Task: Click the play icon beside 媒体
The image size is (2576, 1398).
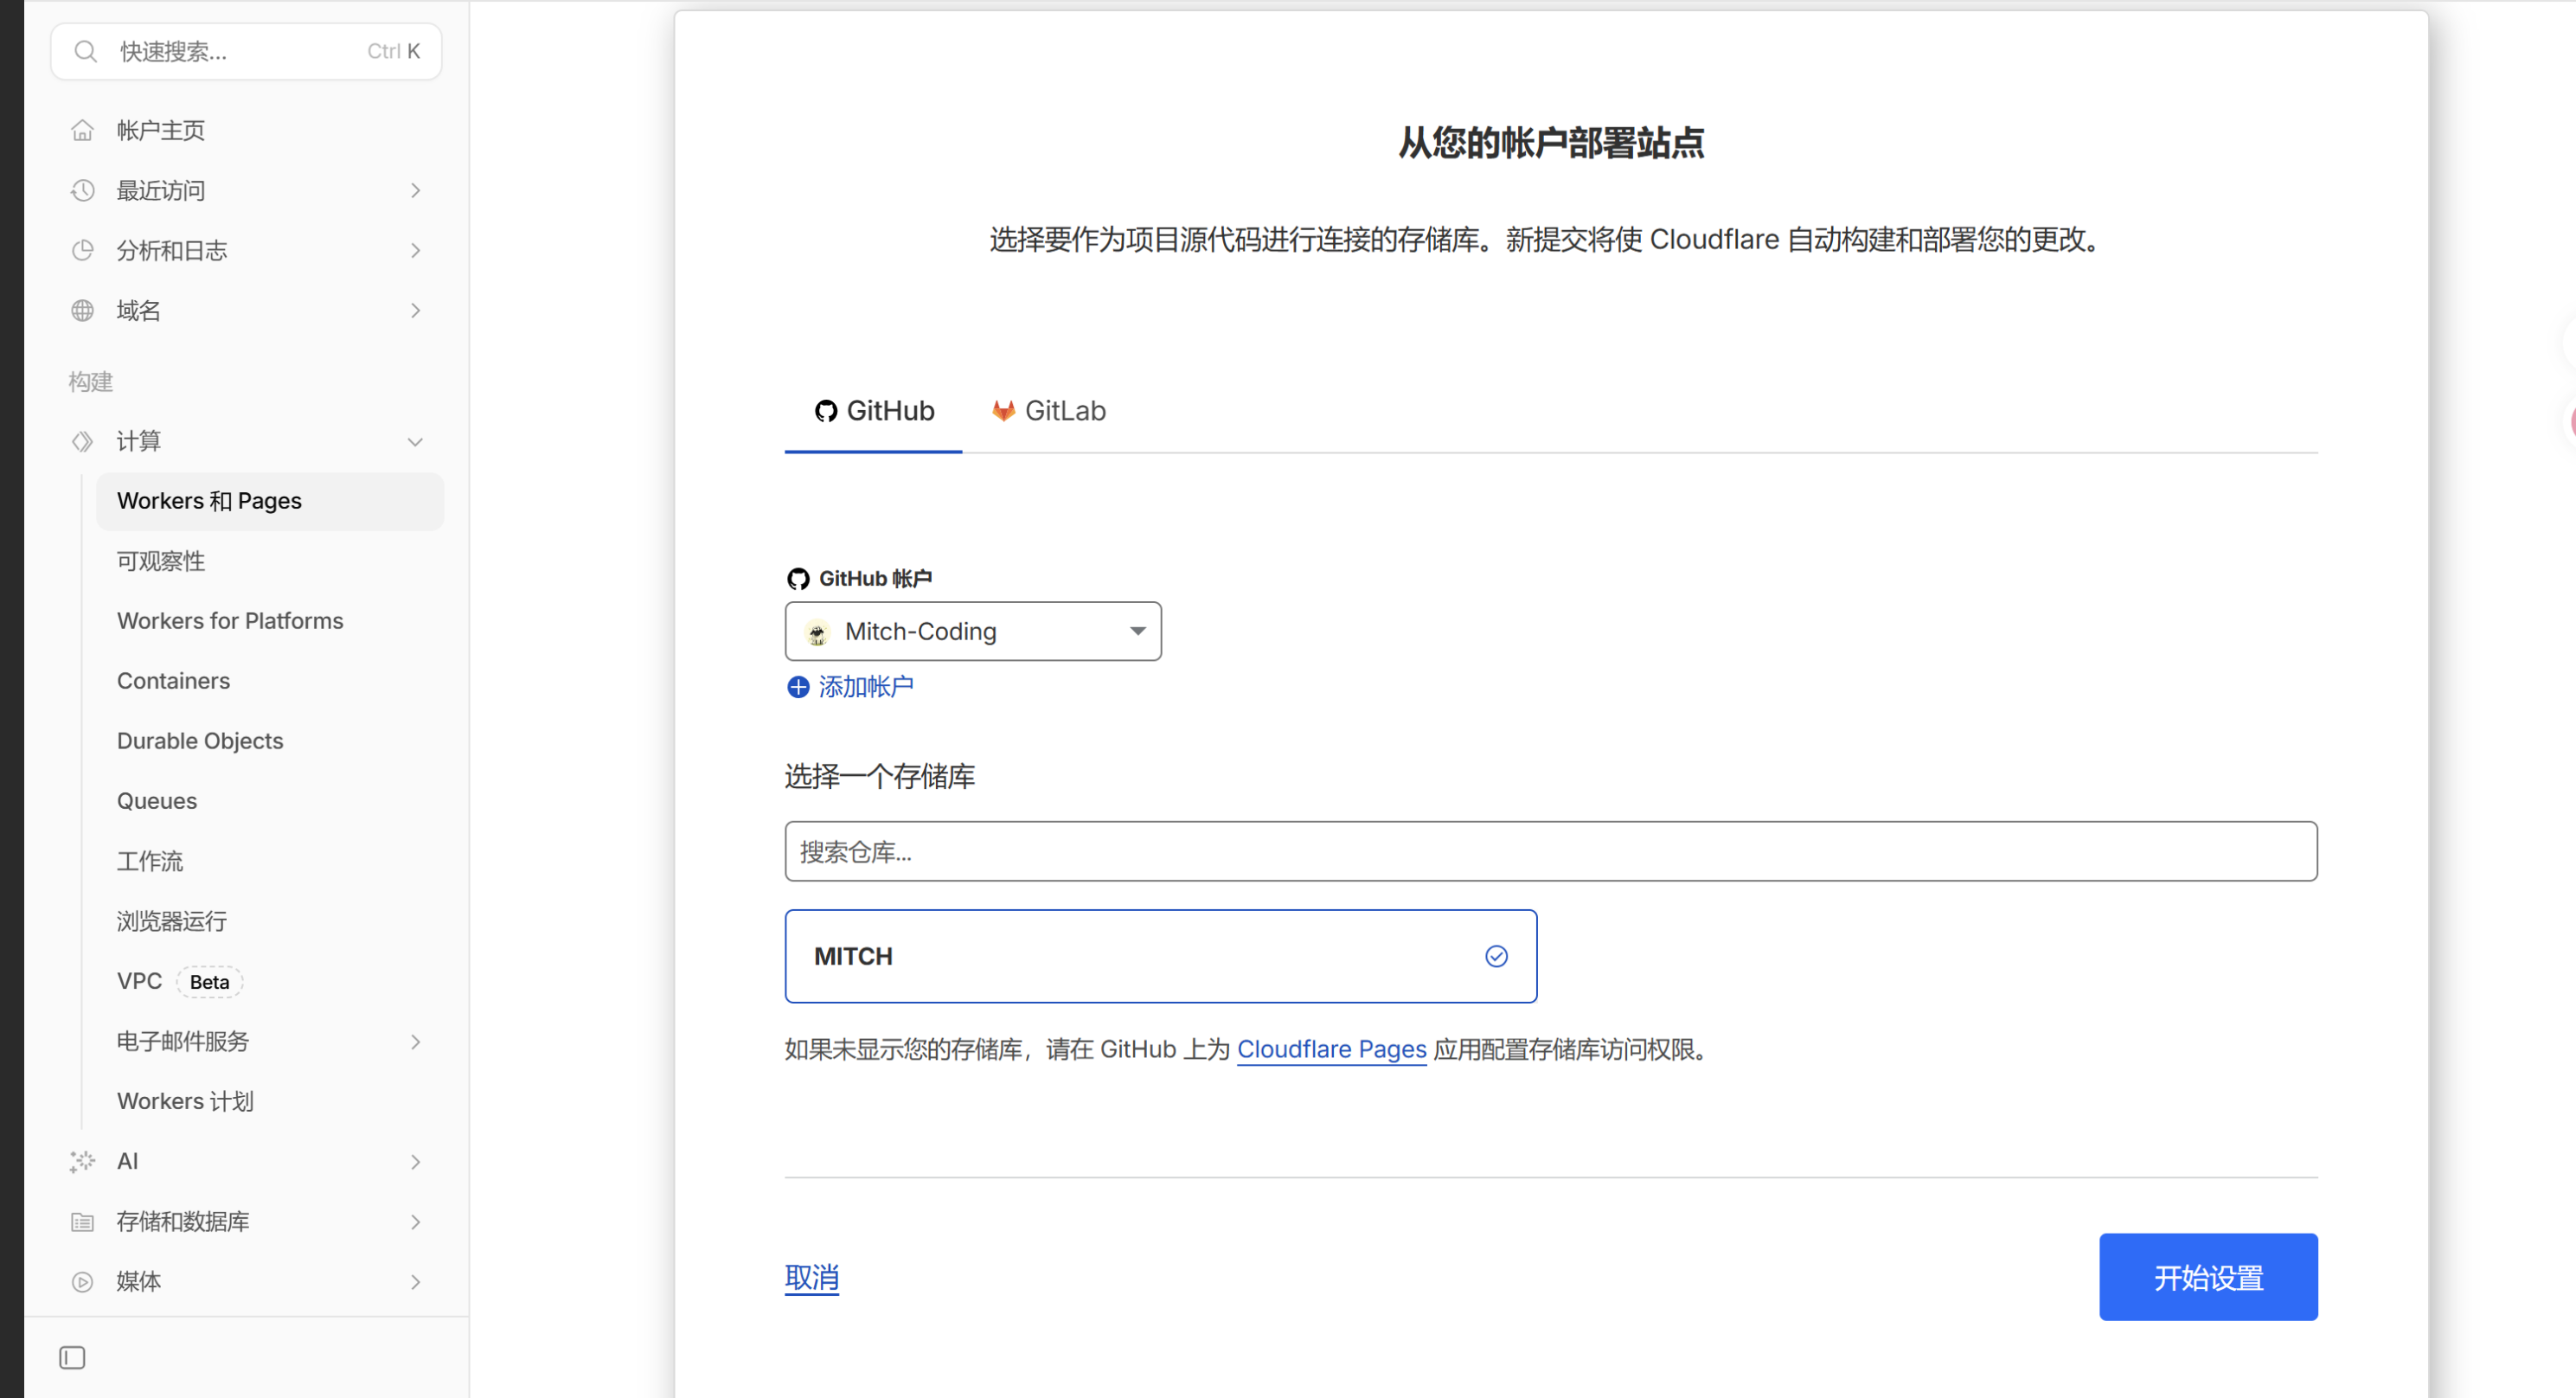Action: [x=83, y=1281]
